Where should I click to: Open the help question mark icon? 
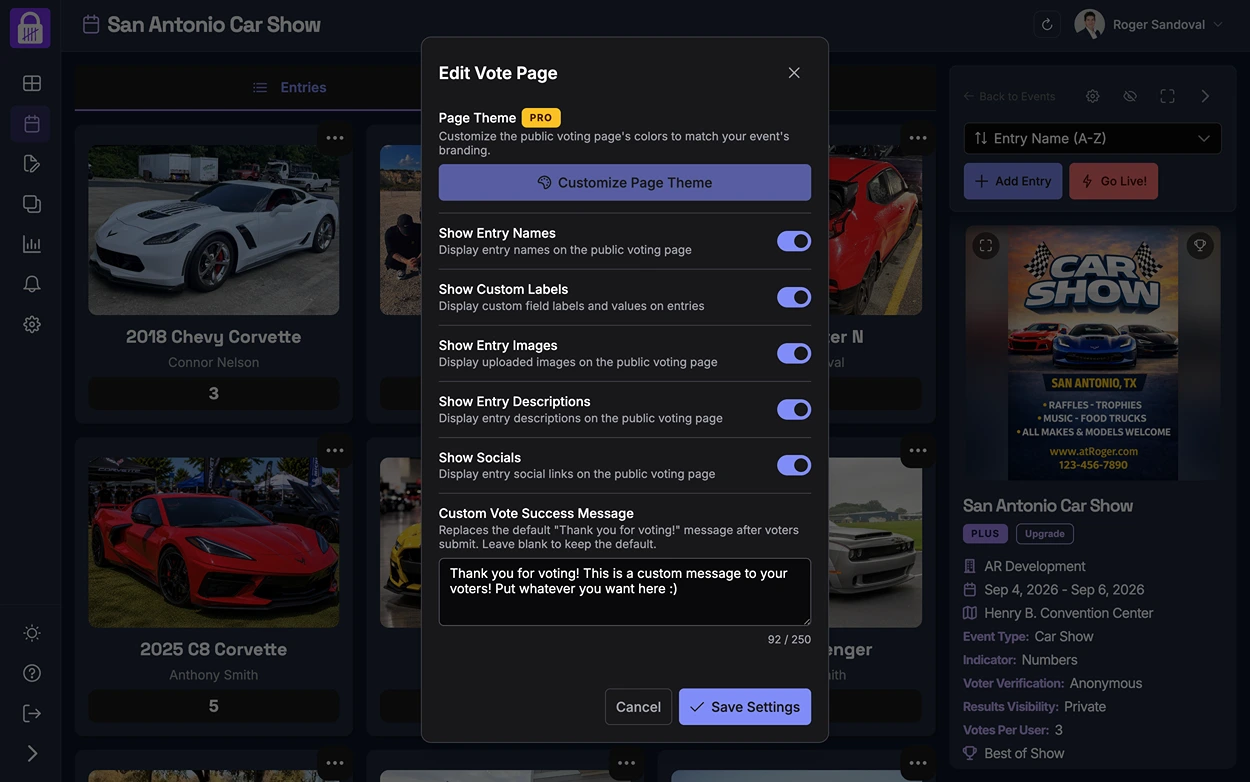pos(32,673)
